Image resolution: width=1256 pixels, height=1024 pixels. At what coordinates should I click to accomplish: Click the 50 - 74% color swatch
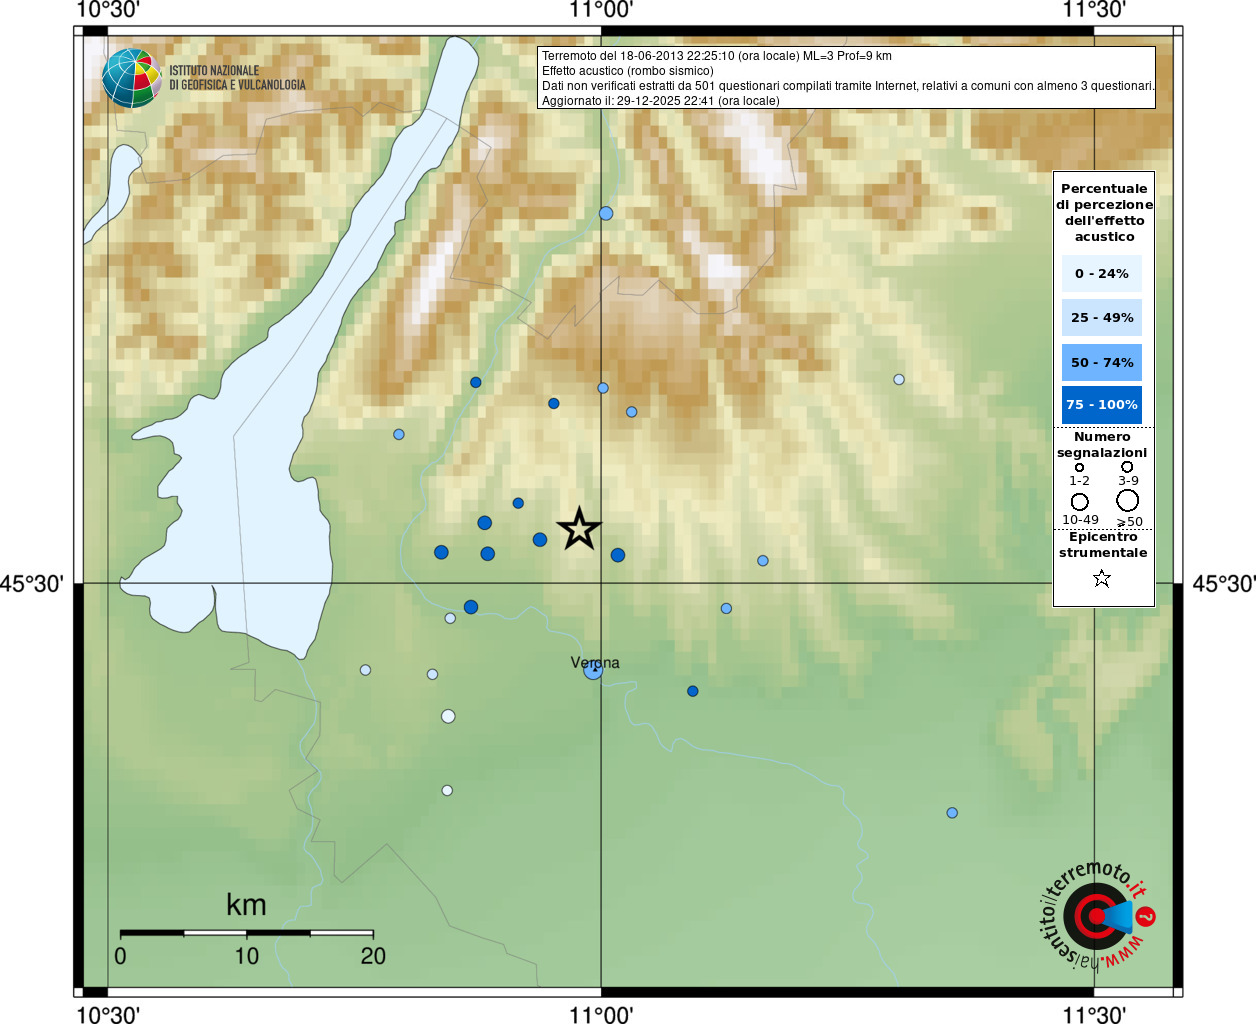point(1102,362)
